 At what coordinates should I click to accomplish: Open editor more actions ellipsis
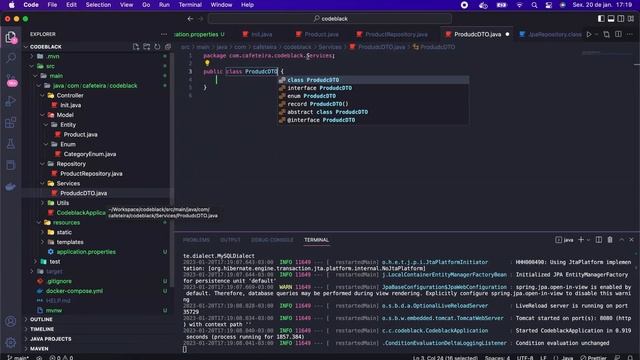[630, 34]
